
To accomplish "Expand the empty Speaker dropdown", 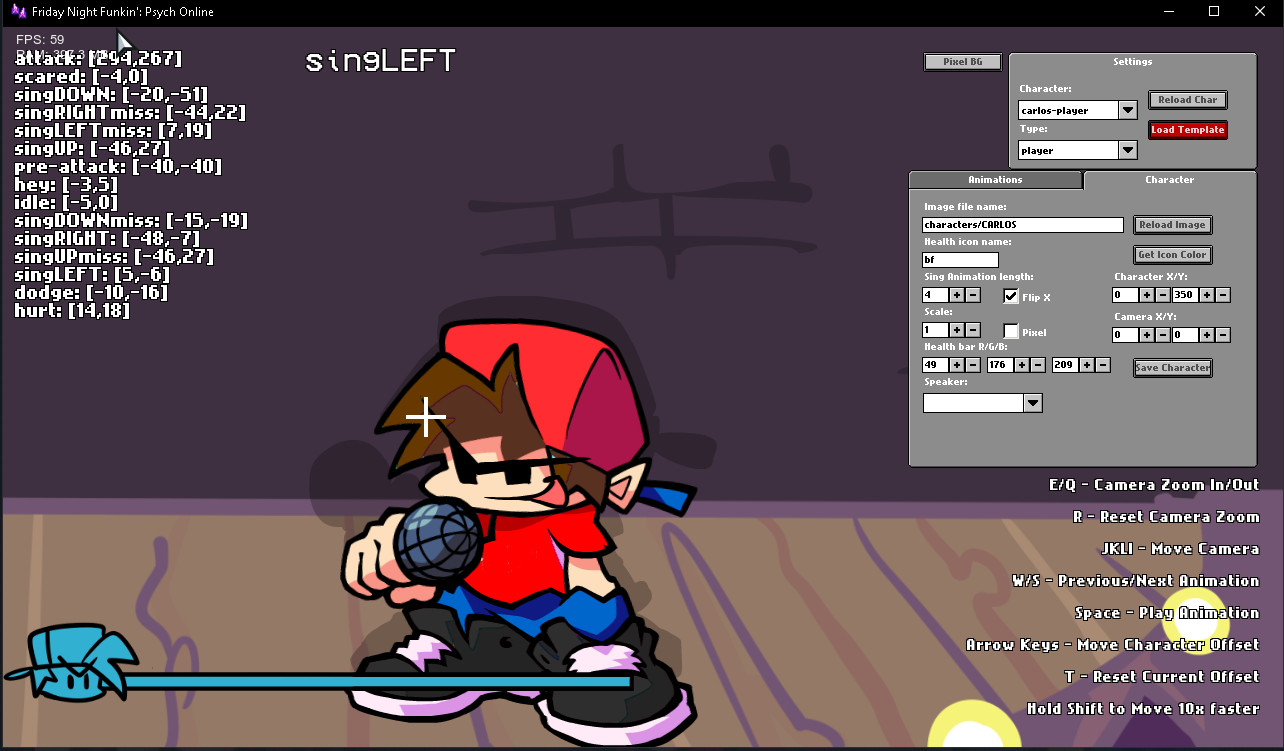I will pos(1033,403).
